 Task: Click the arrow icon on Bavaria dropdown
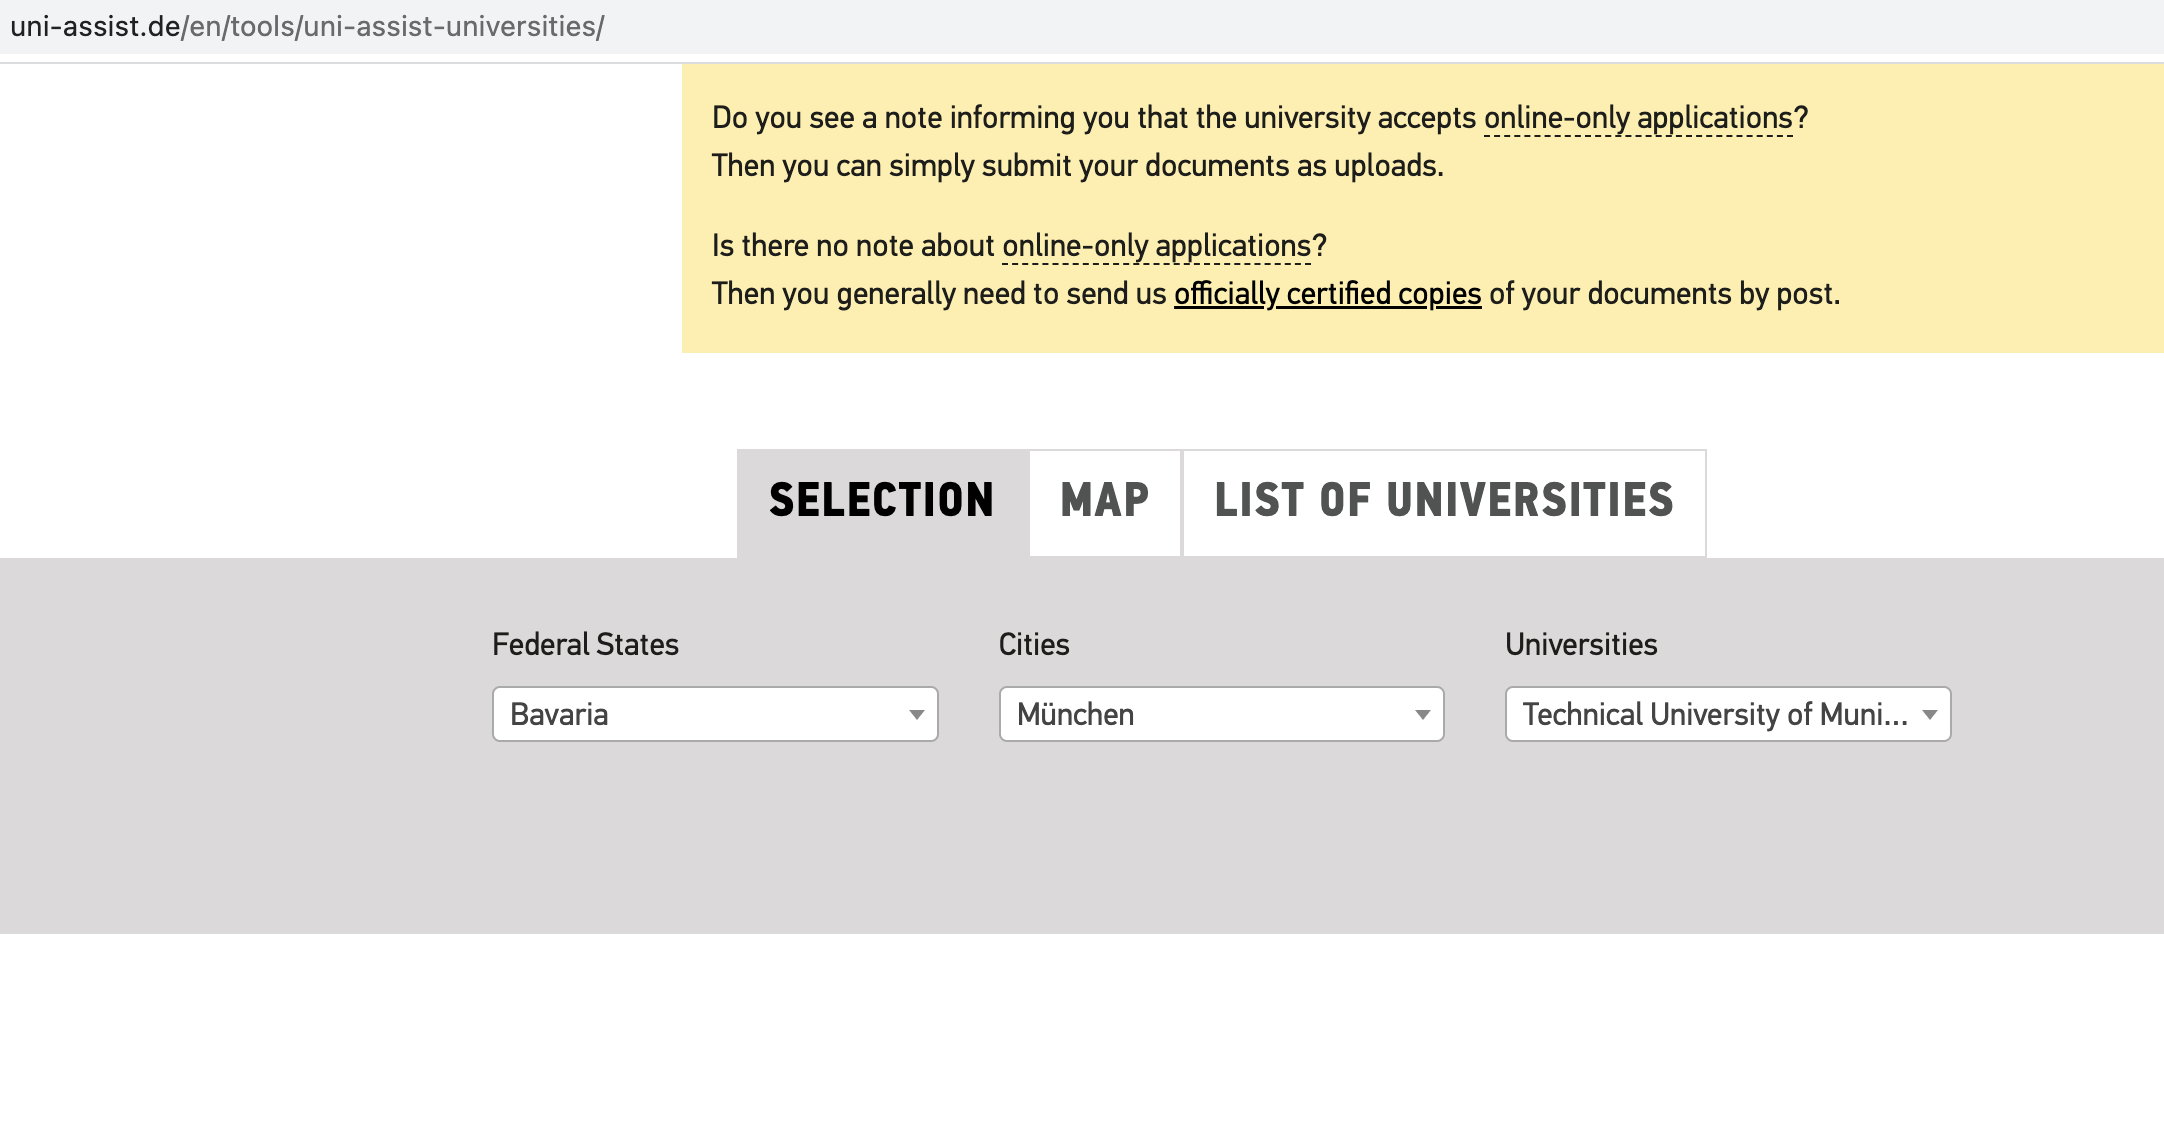(x=916, y=714)
